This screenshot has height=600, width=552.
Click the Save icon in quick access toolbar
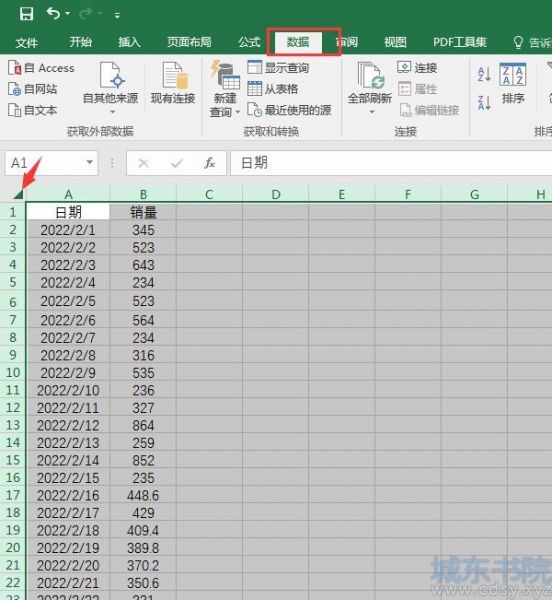click(x=26, y=14)
